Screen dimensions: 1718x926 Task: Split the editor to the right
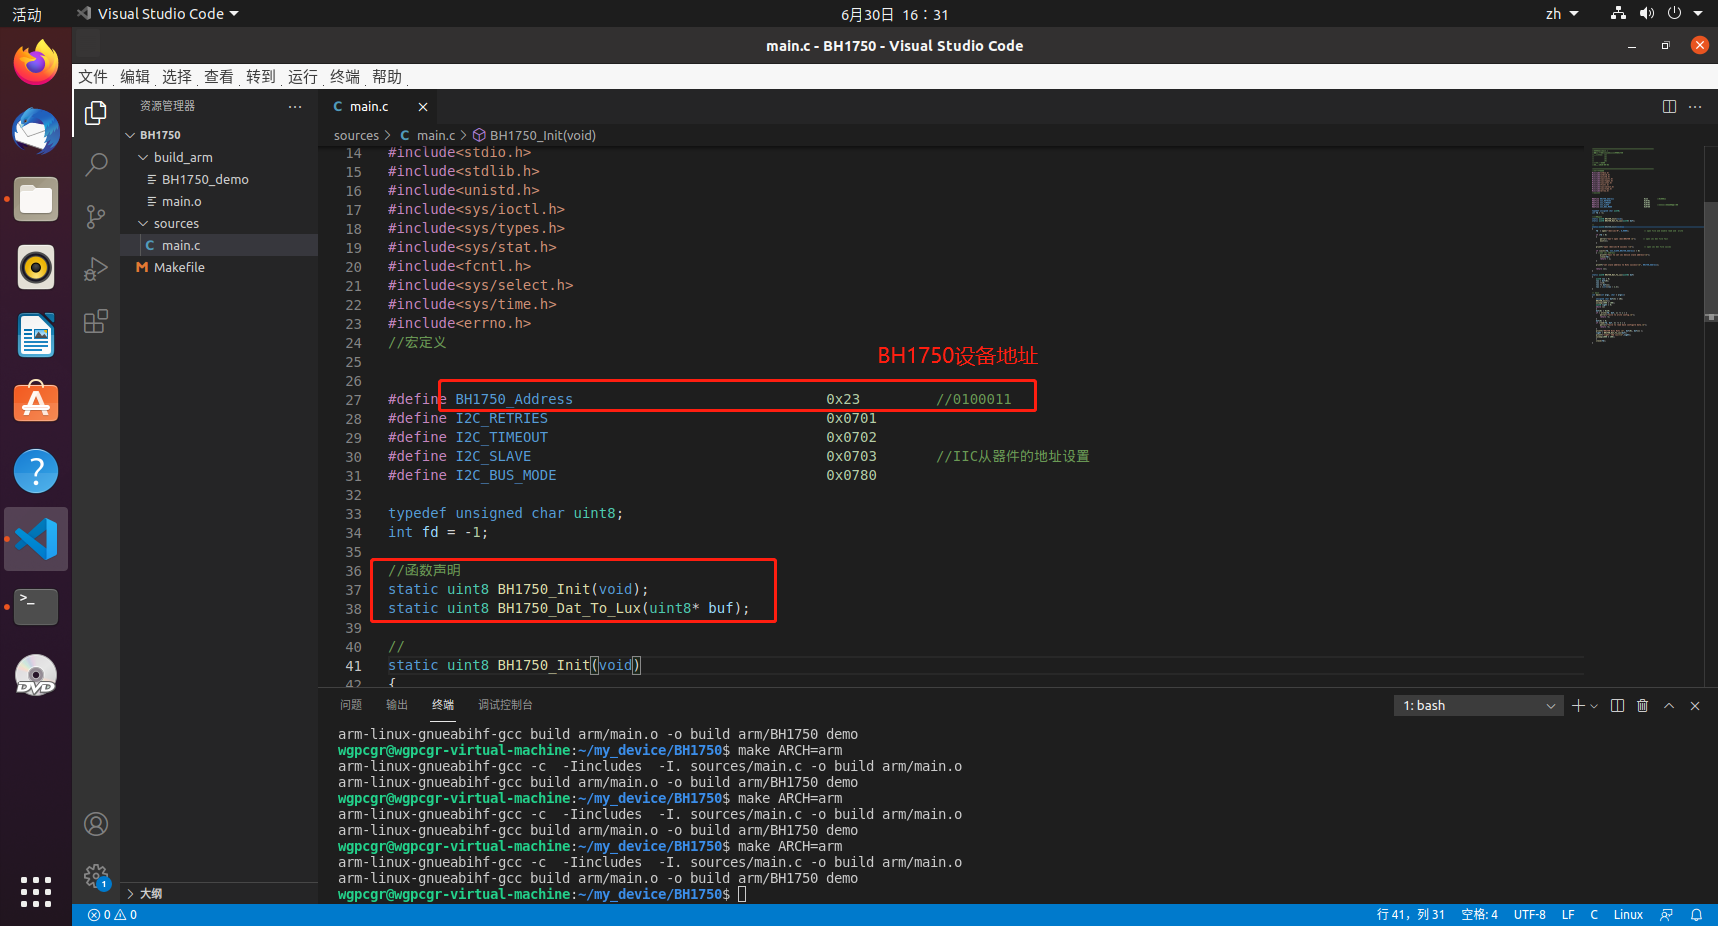pyautogui.click(x=1669, y=107)
